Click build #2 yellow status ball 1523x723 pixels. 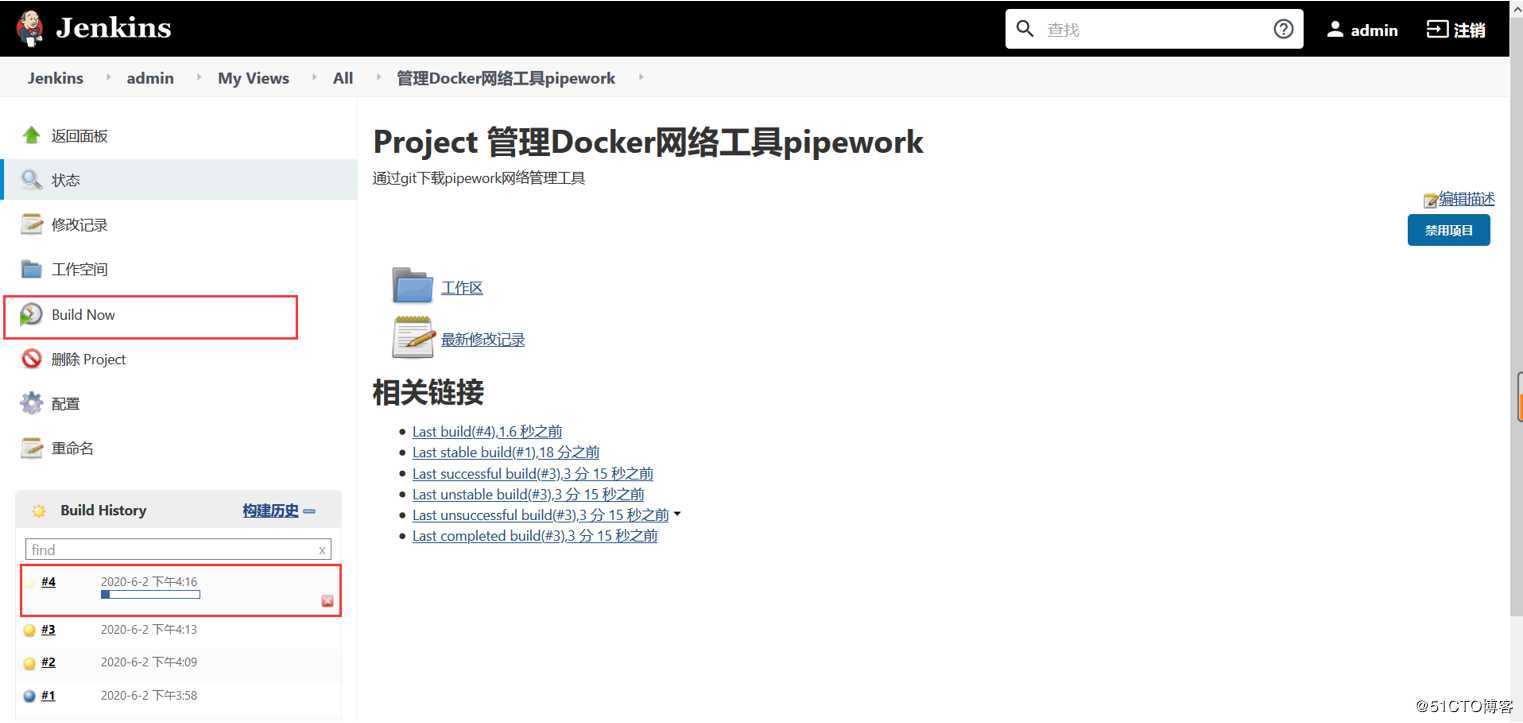29,663
